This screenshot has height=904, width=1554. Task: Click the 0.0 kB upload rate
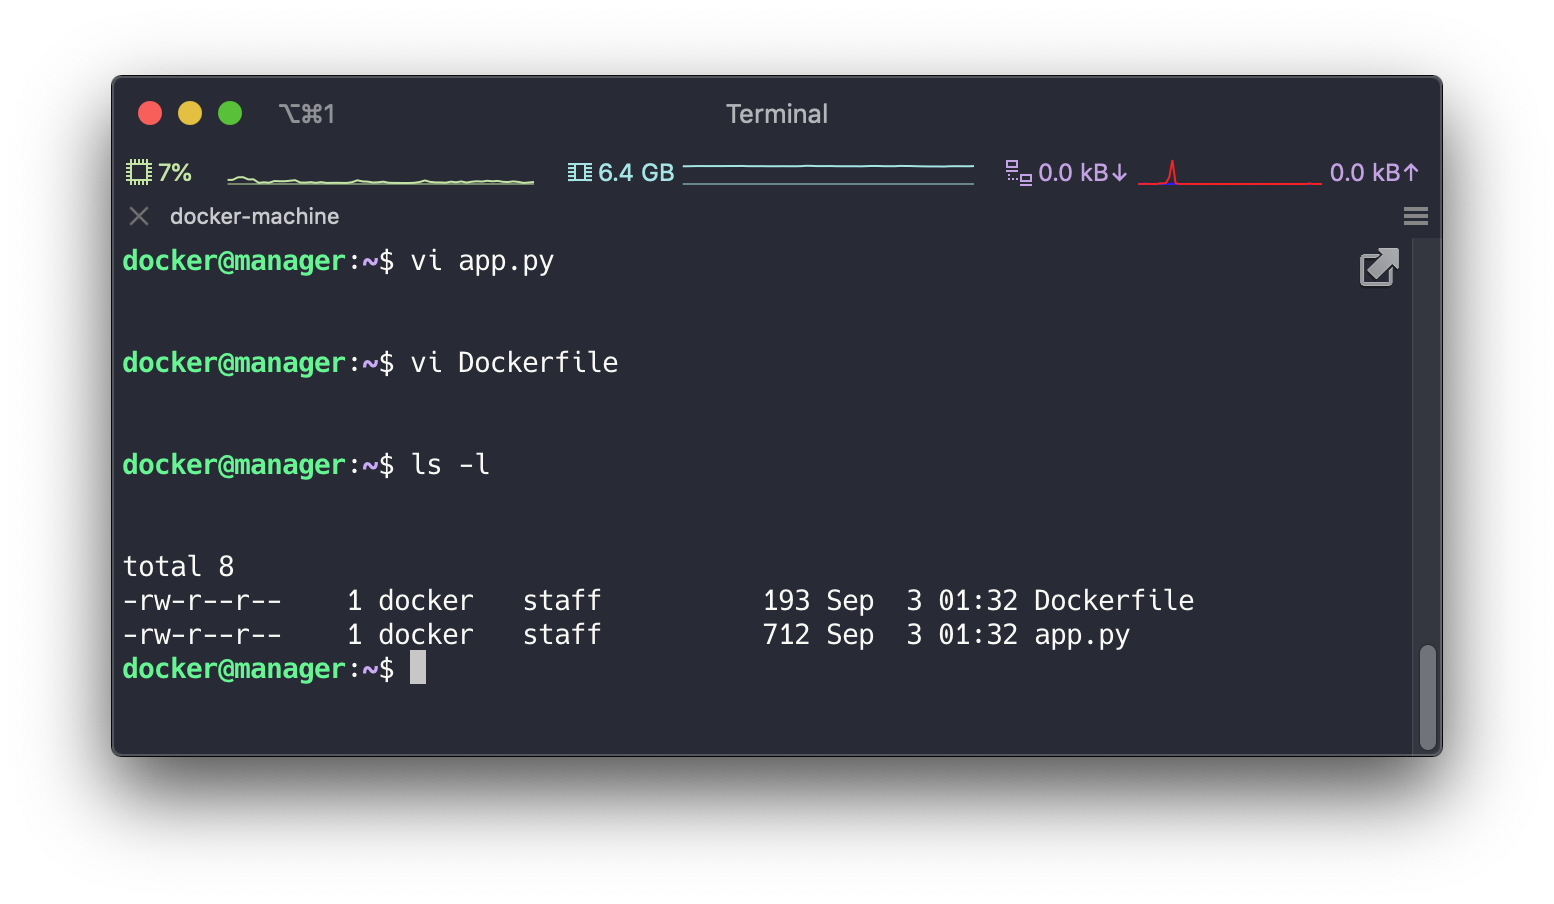pyautogui.click(x=1374, y=172)
